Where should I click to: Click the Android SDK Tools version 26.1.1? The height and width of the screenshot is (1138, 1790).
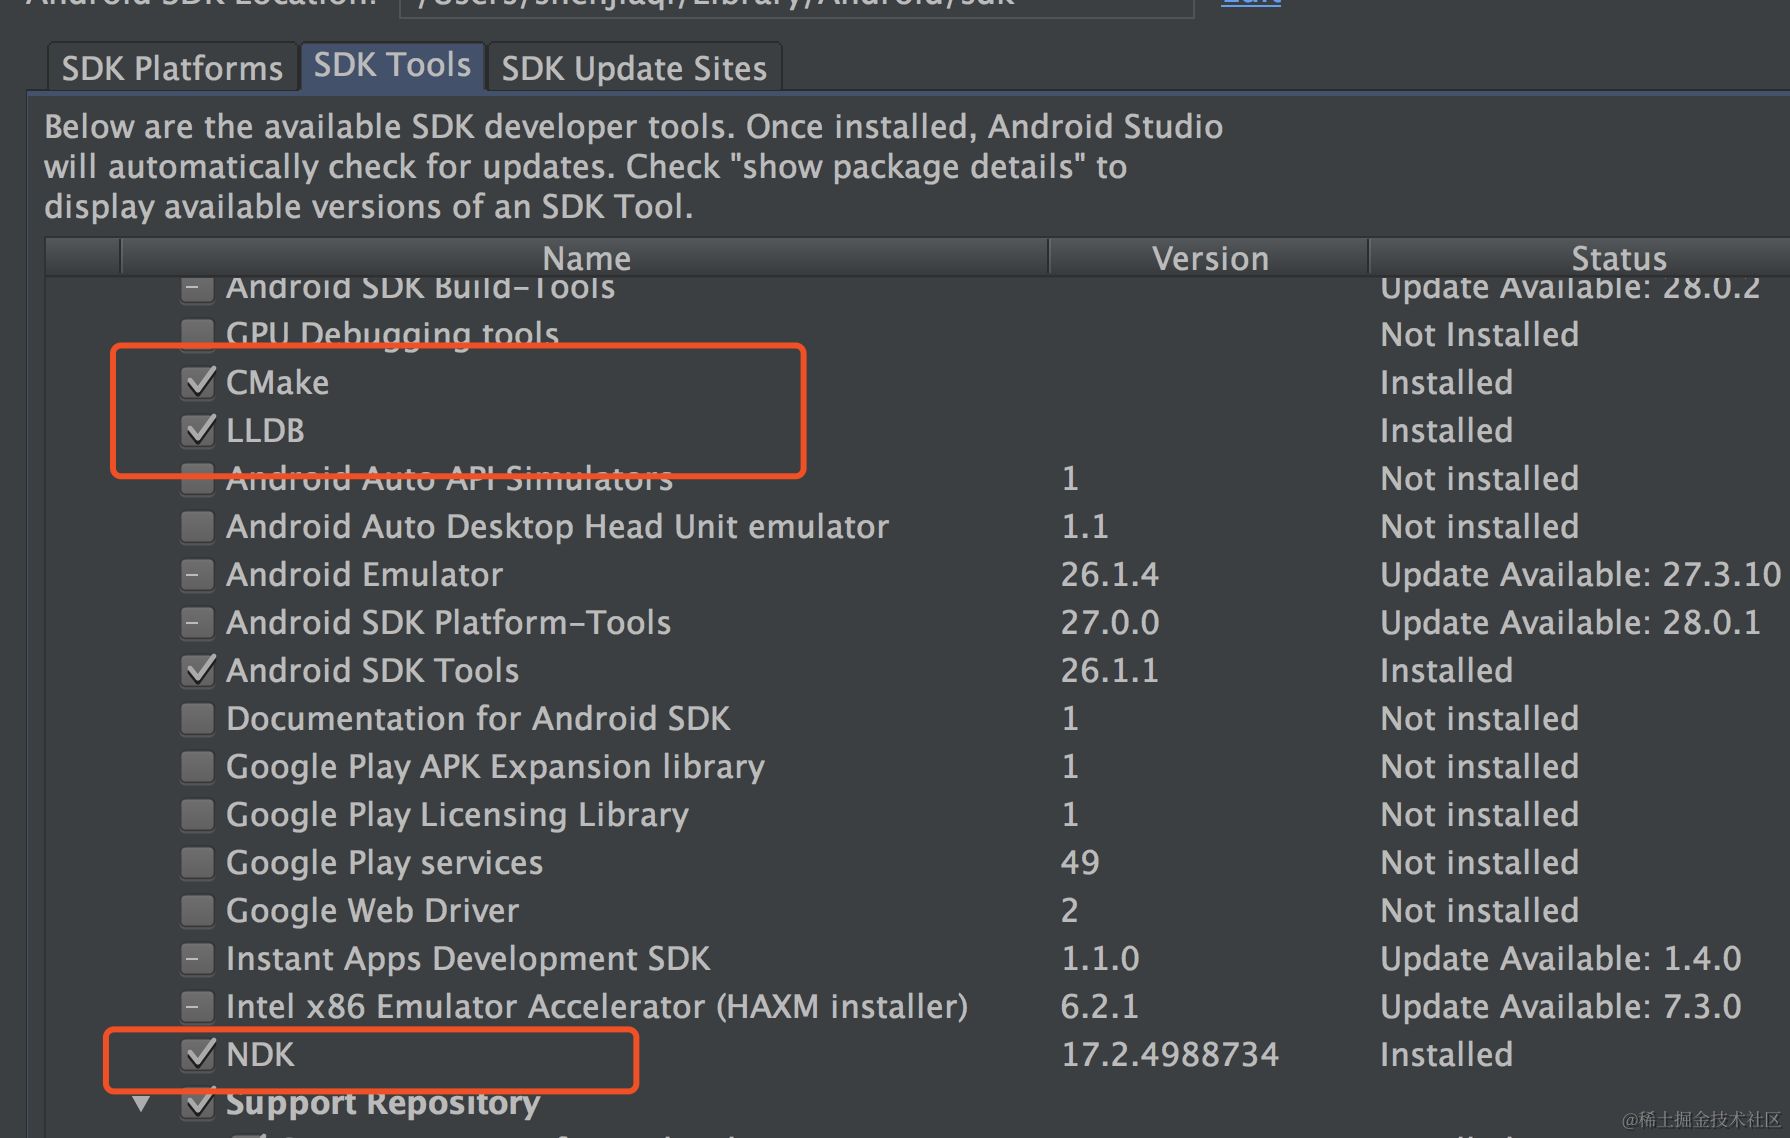(1109, 670)
